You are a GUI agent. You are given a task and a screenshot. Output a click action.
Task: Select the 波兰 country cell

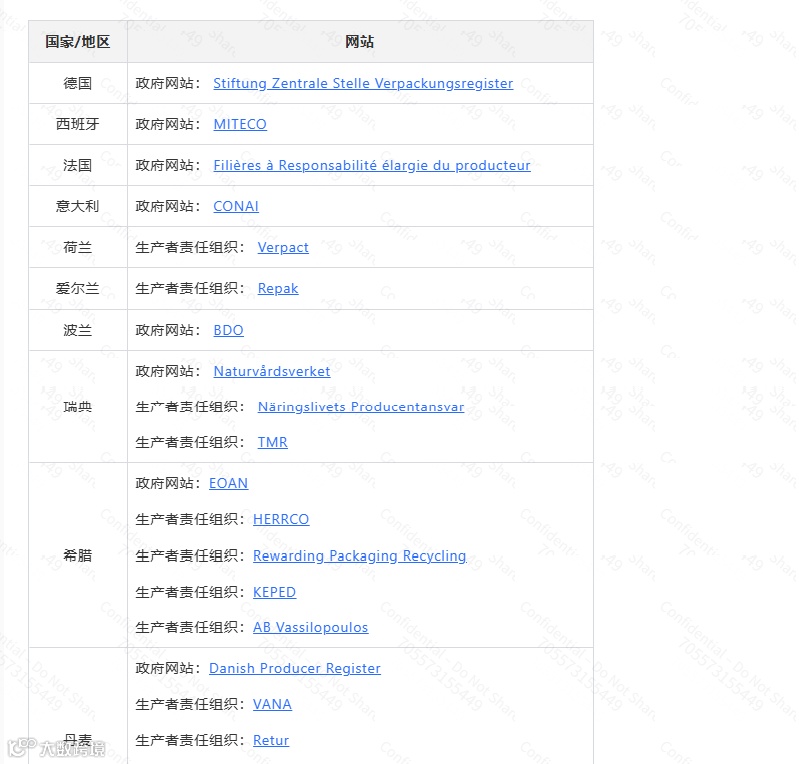(x=77, y=330)
